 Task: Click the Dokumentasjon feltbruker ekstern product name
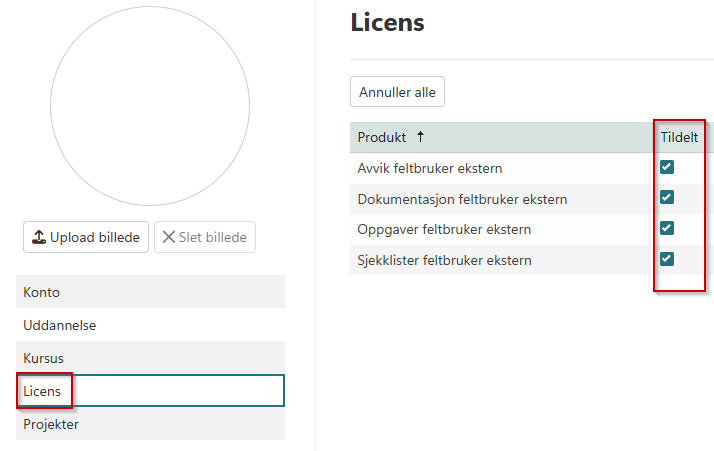[462, 199]
